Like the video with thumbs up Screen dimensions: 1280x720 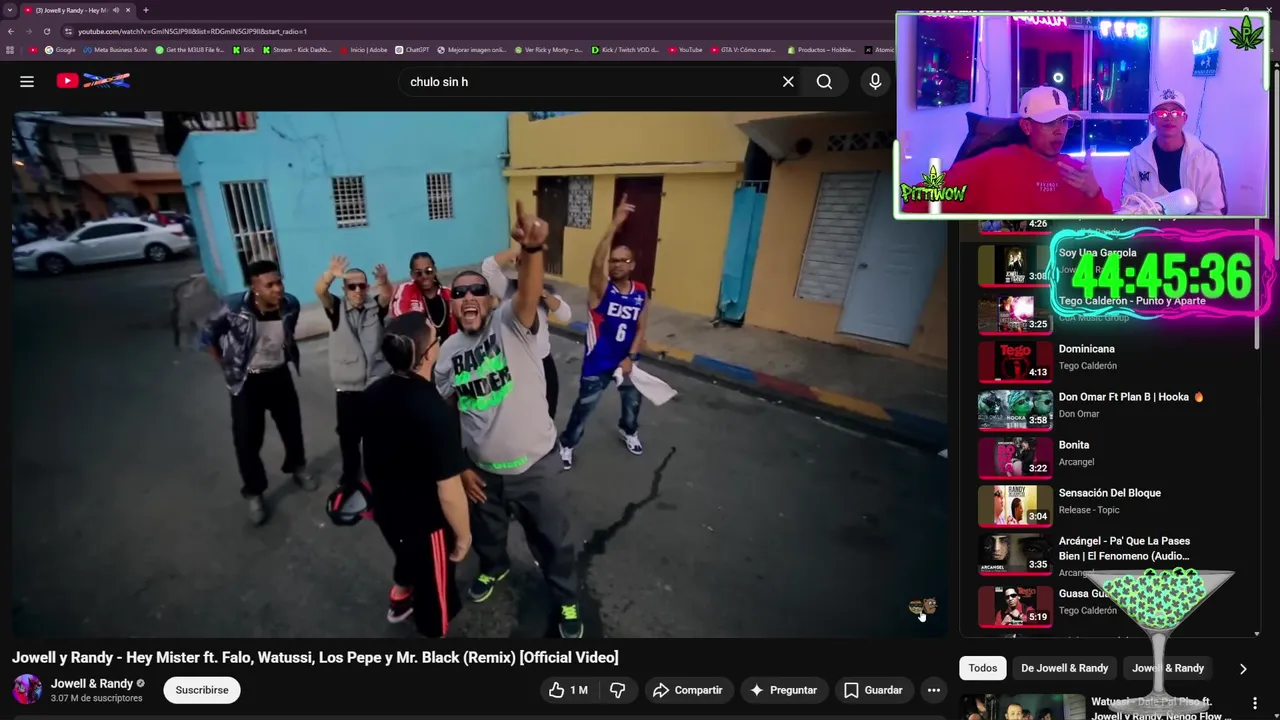coord(568,690)
